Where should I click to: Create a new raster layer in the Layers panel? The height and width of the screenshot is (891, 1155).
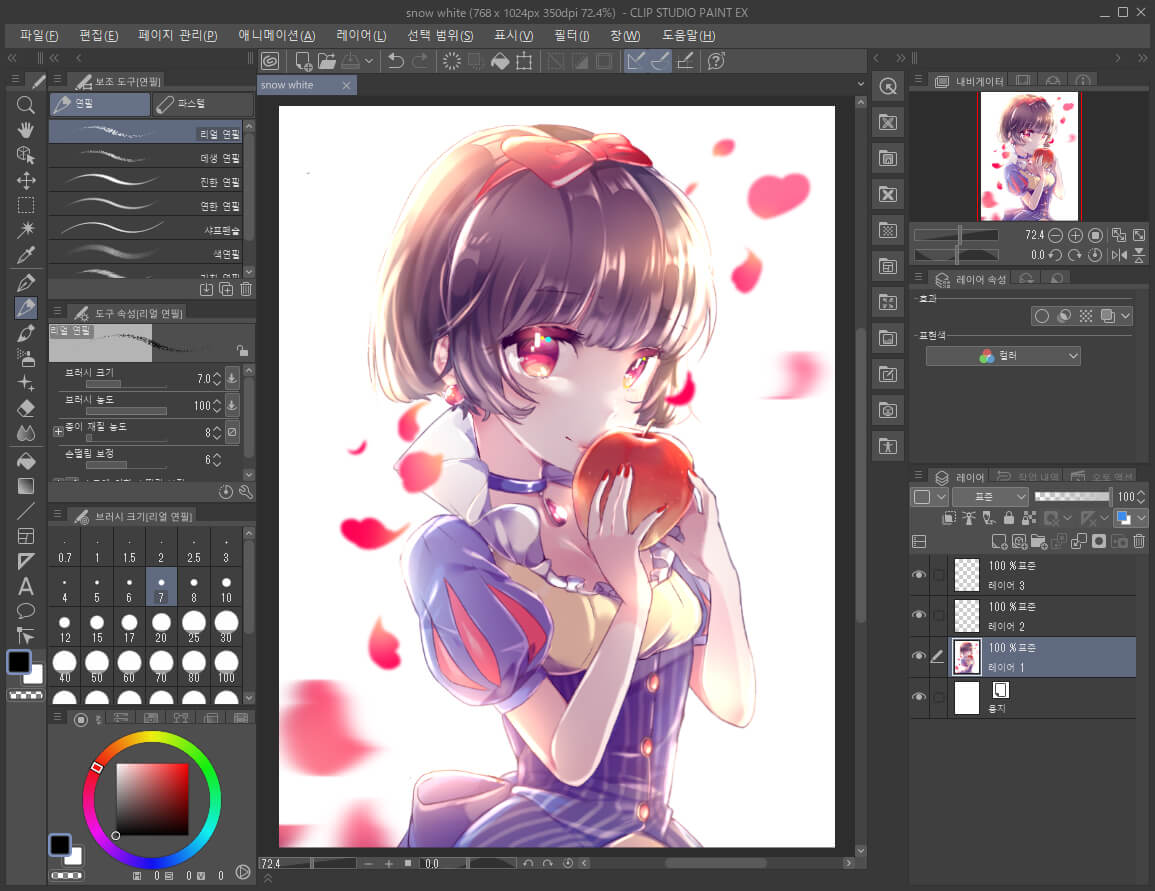click(x=1000, y=541)
